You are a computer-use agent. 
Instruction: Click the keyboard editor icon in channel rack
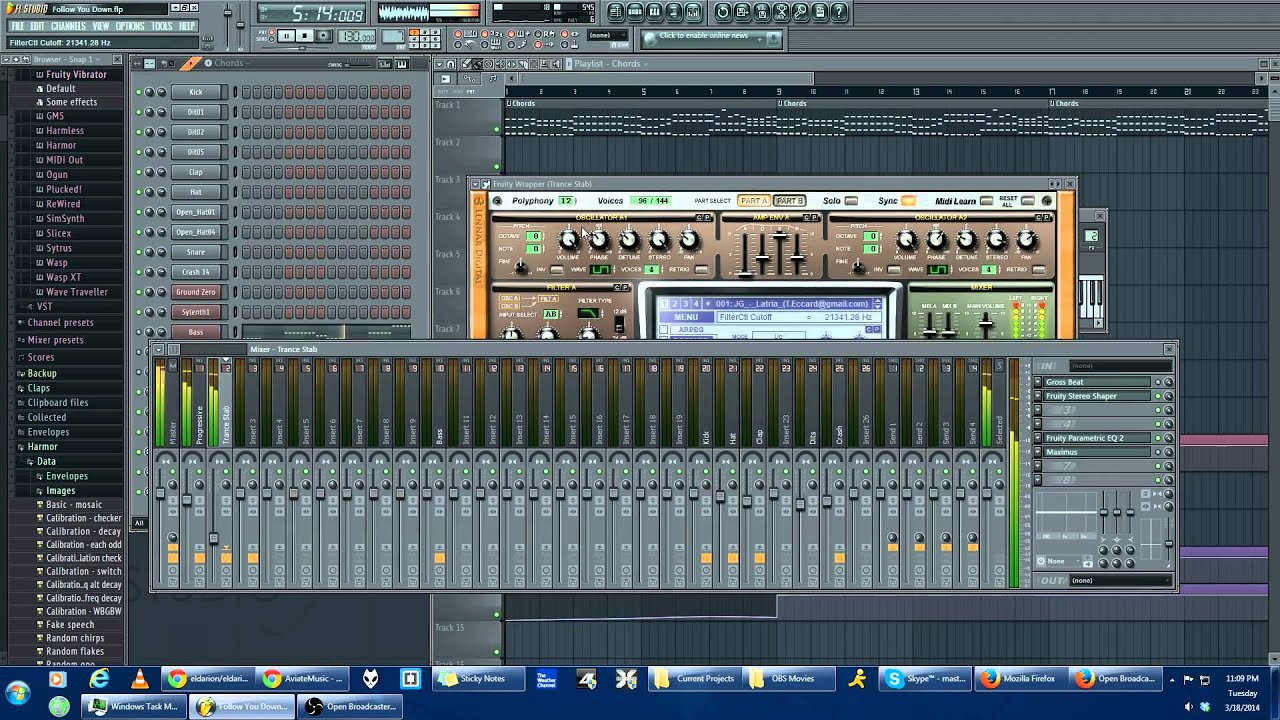point(401,64)
